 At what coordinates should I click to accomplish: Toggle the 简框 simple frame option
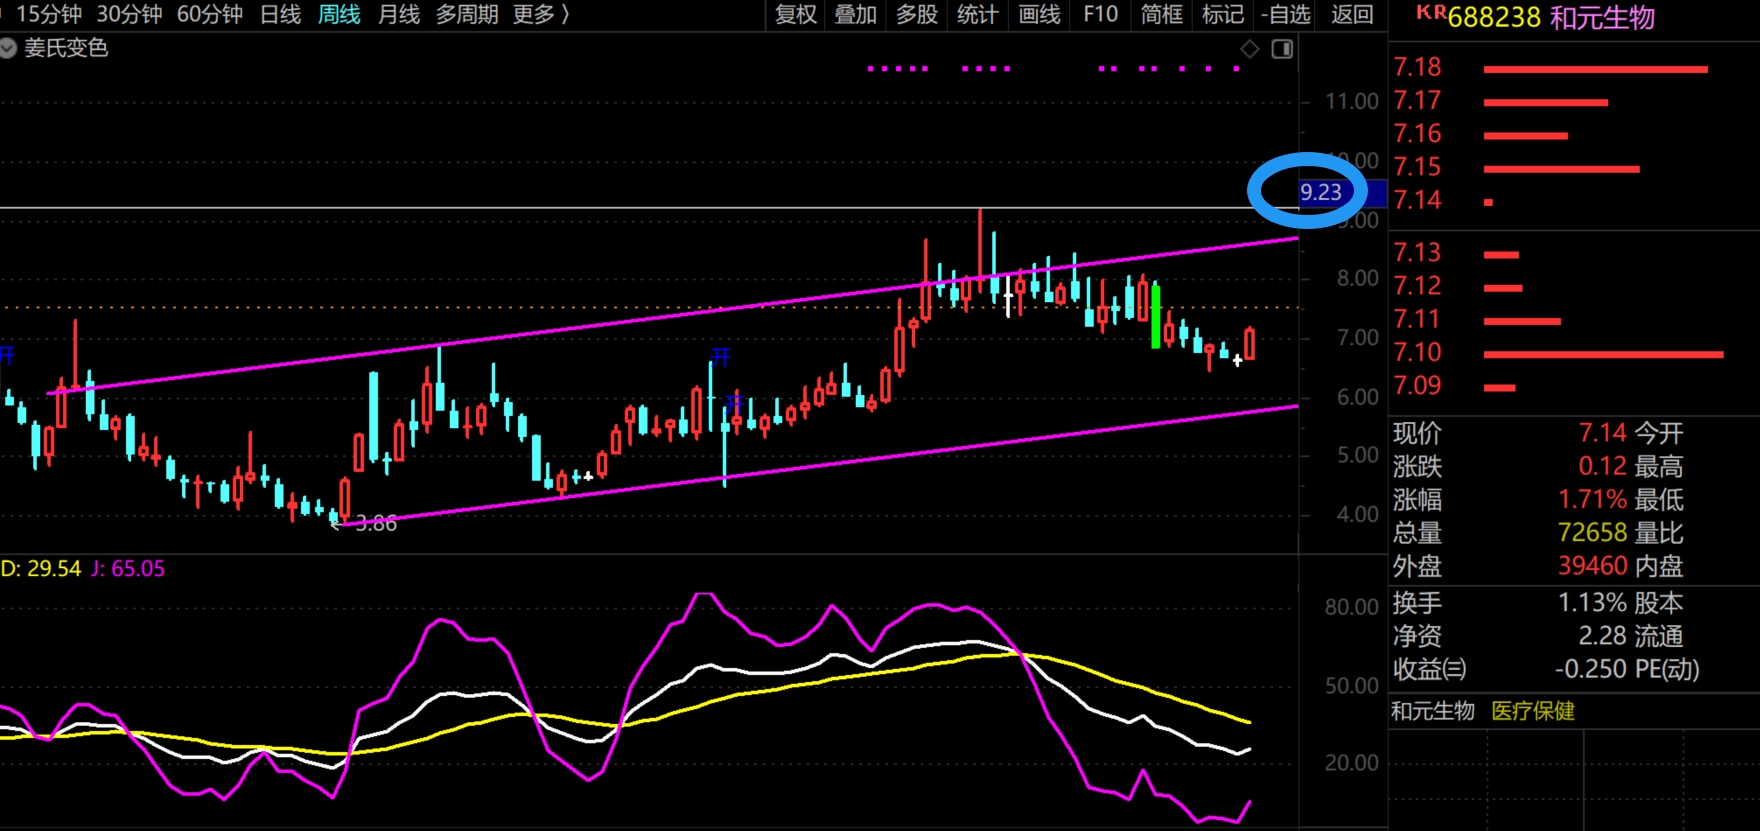click(1162, 14)
